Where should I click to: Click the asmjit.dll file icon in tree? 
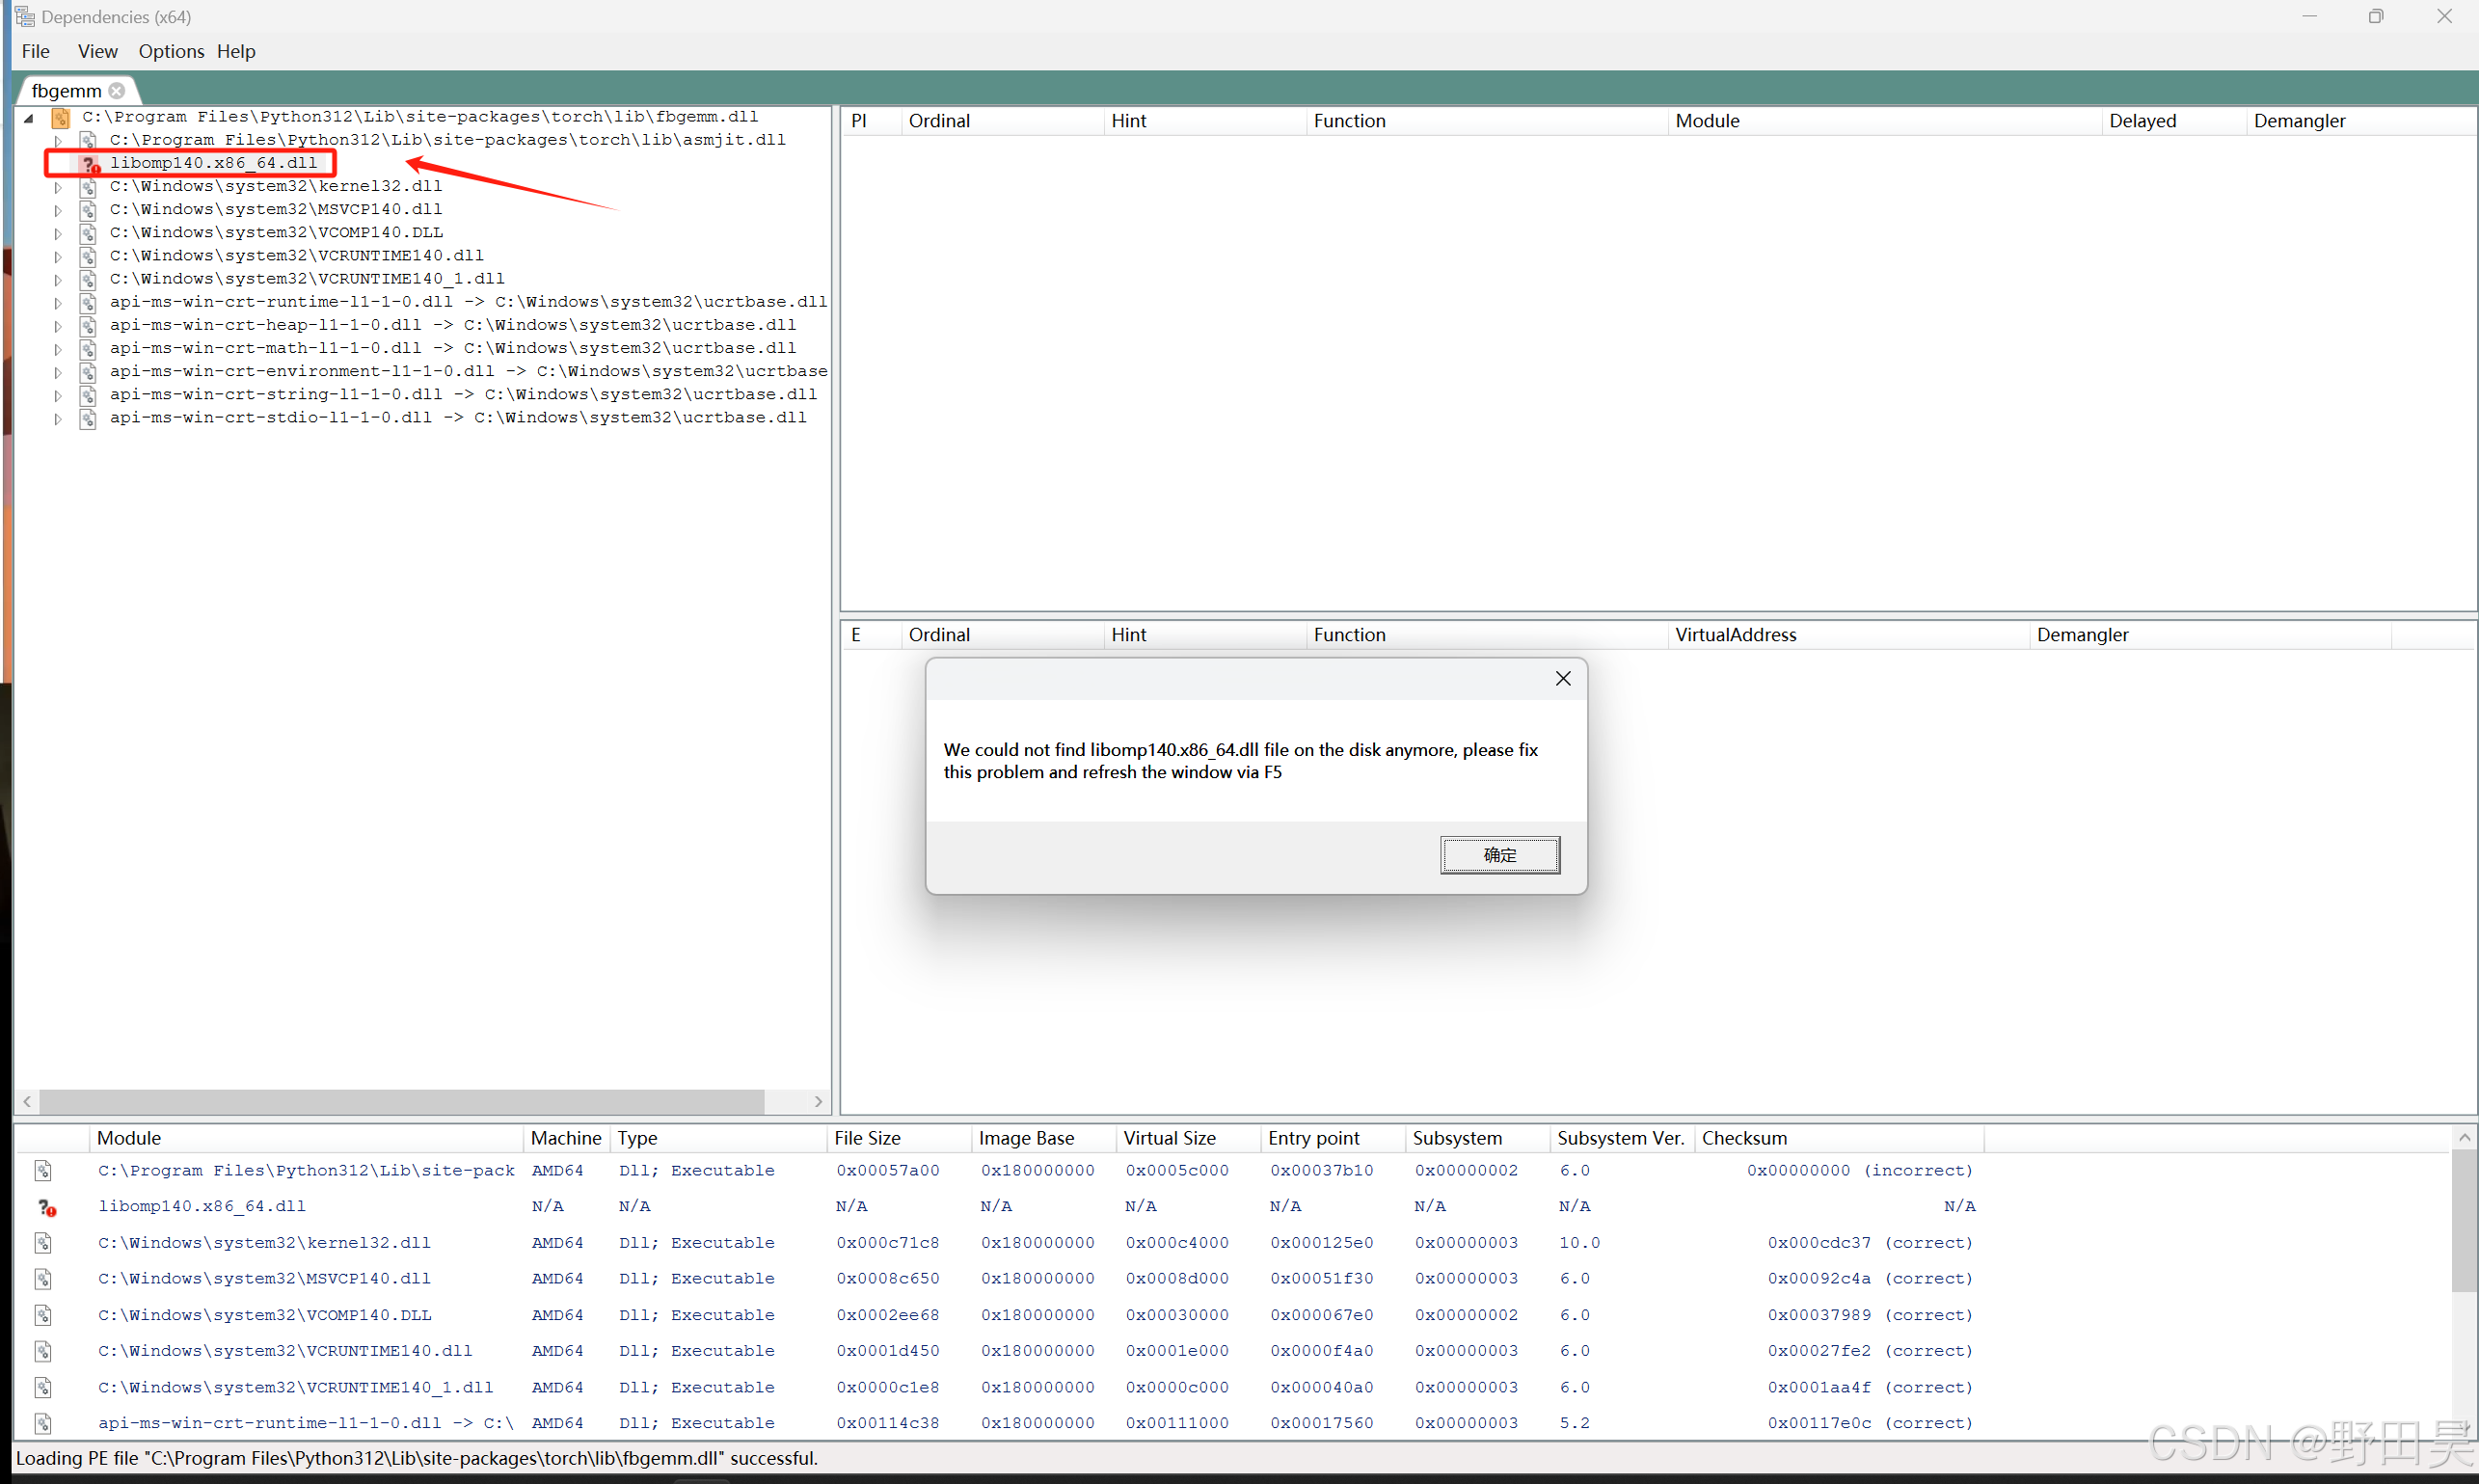[88, 141]
